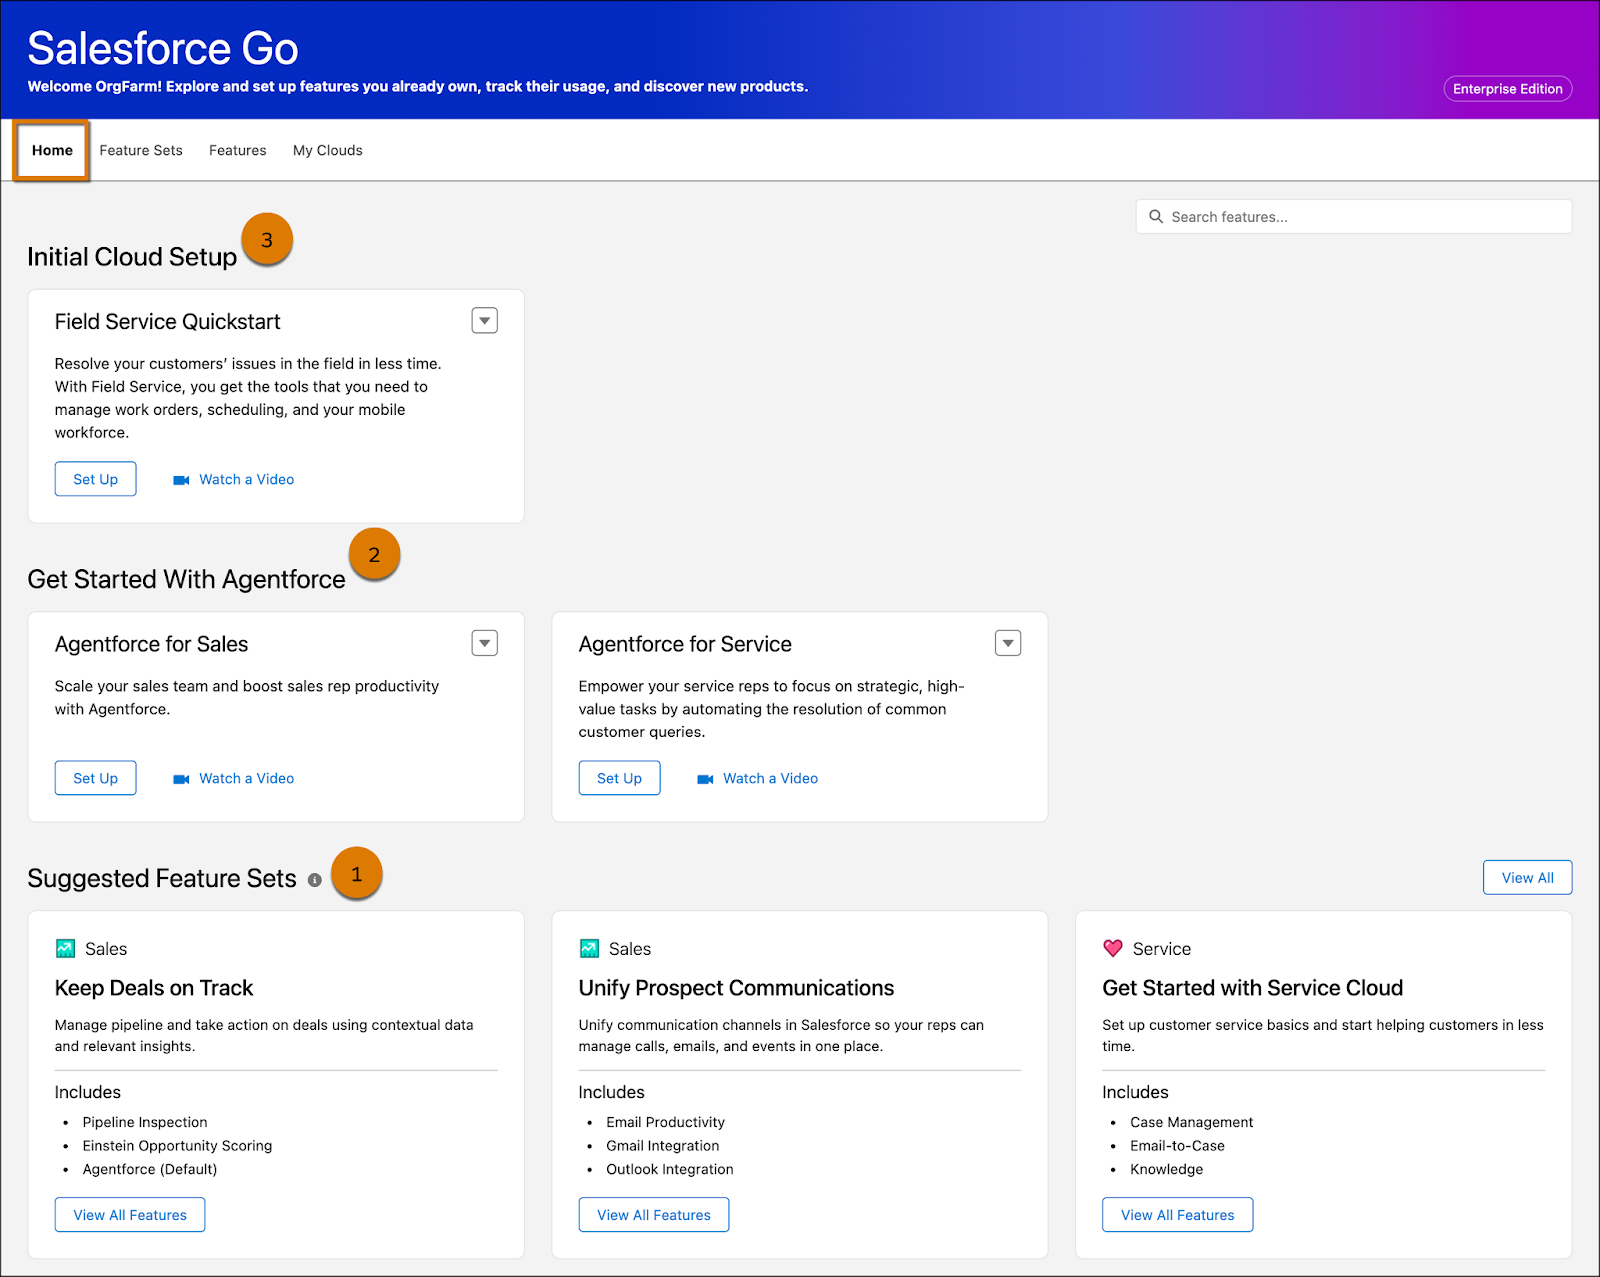The width and height of the screenshot is (1600, 1277).
Task: Watch a Video for Agentforce for Service
Action: pyautogui.click(x=770, y=779)
